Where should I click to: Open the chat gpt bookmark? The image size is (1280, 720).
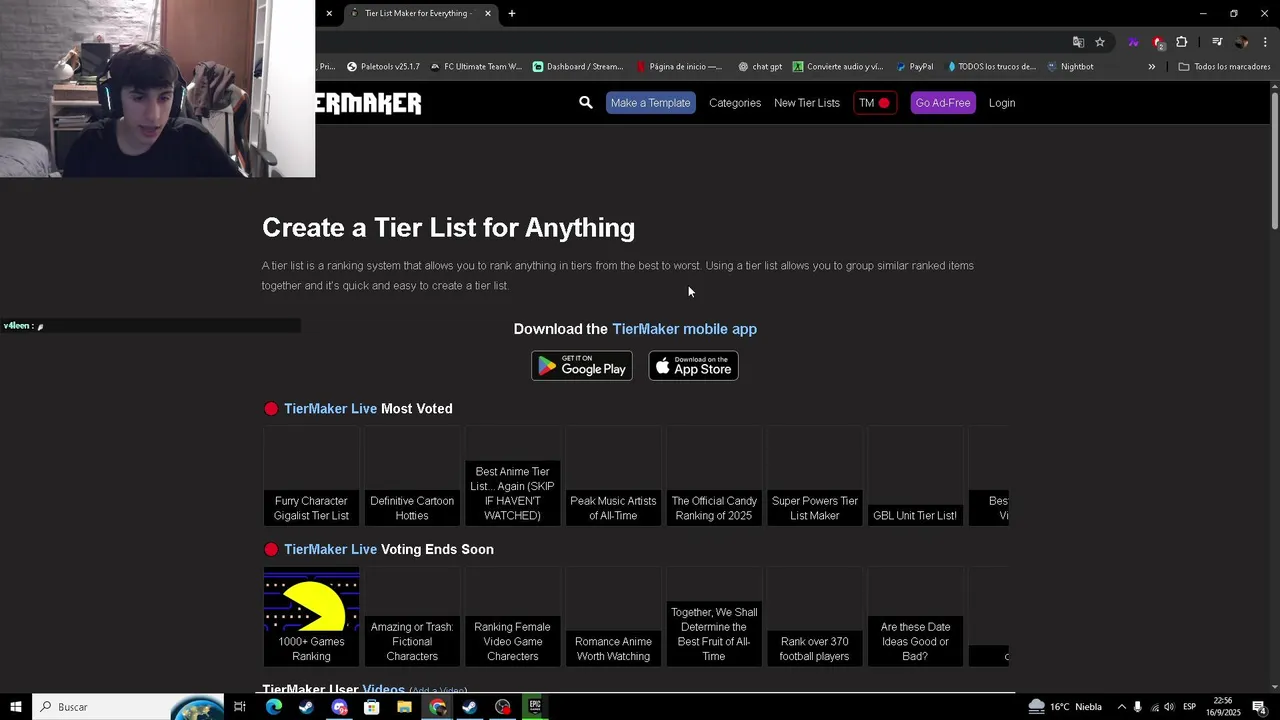click(760, 67)
